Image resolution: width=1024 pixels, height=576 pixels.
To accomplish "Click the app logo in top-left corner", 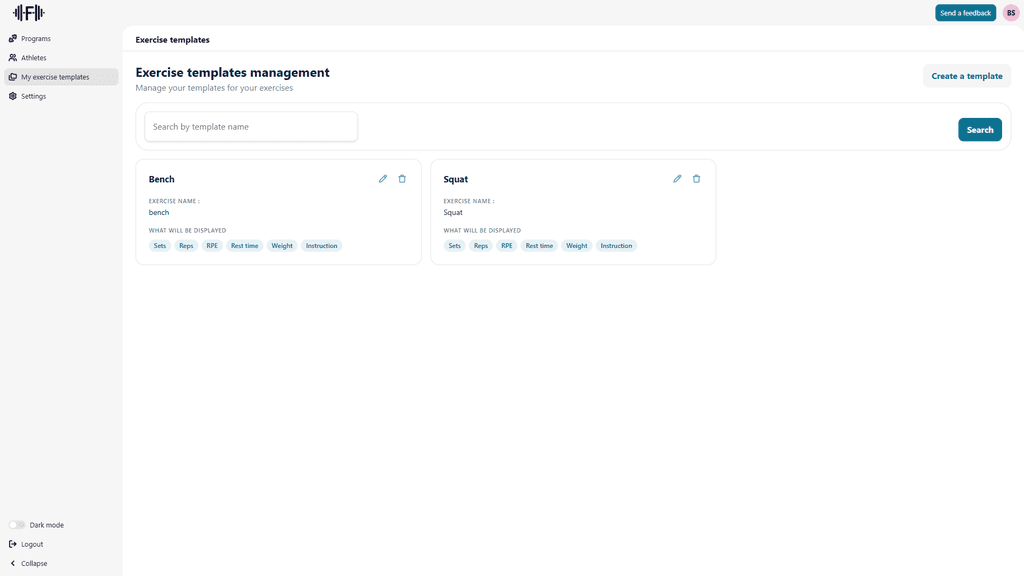I will pyautogui.click(x=28, y=13).
